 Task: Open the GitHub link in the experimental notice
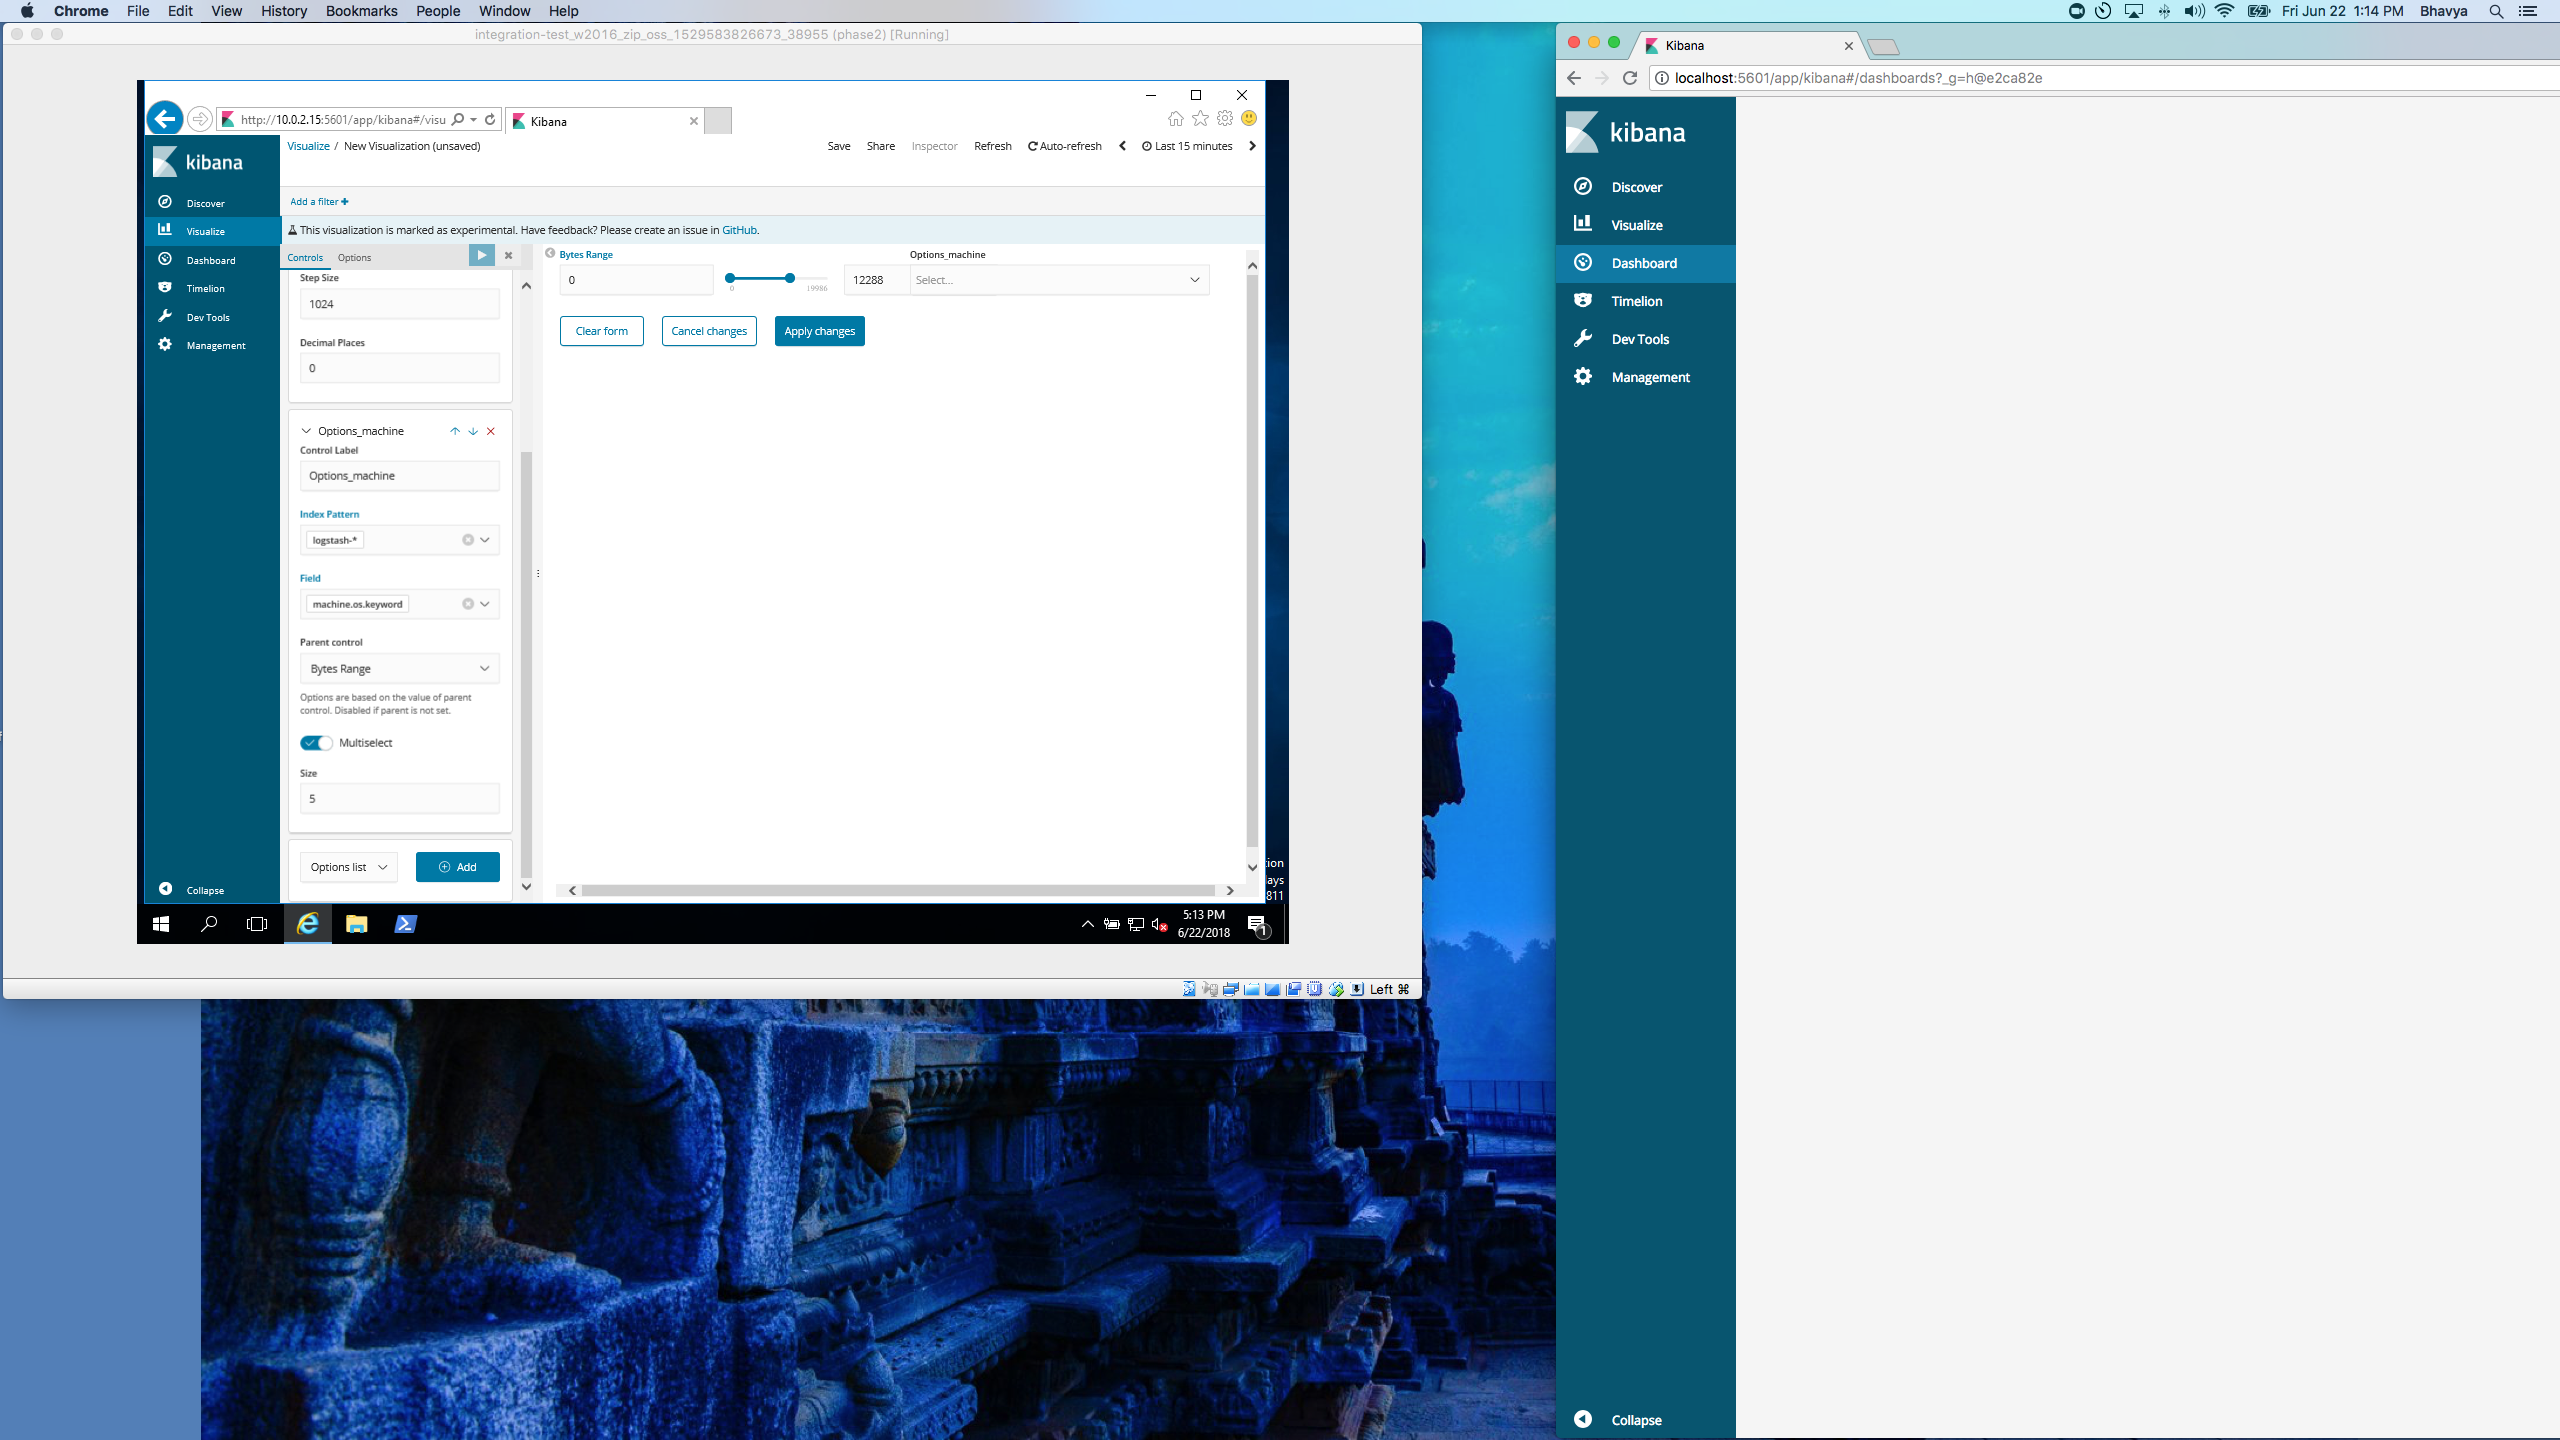[740, 230]
